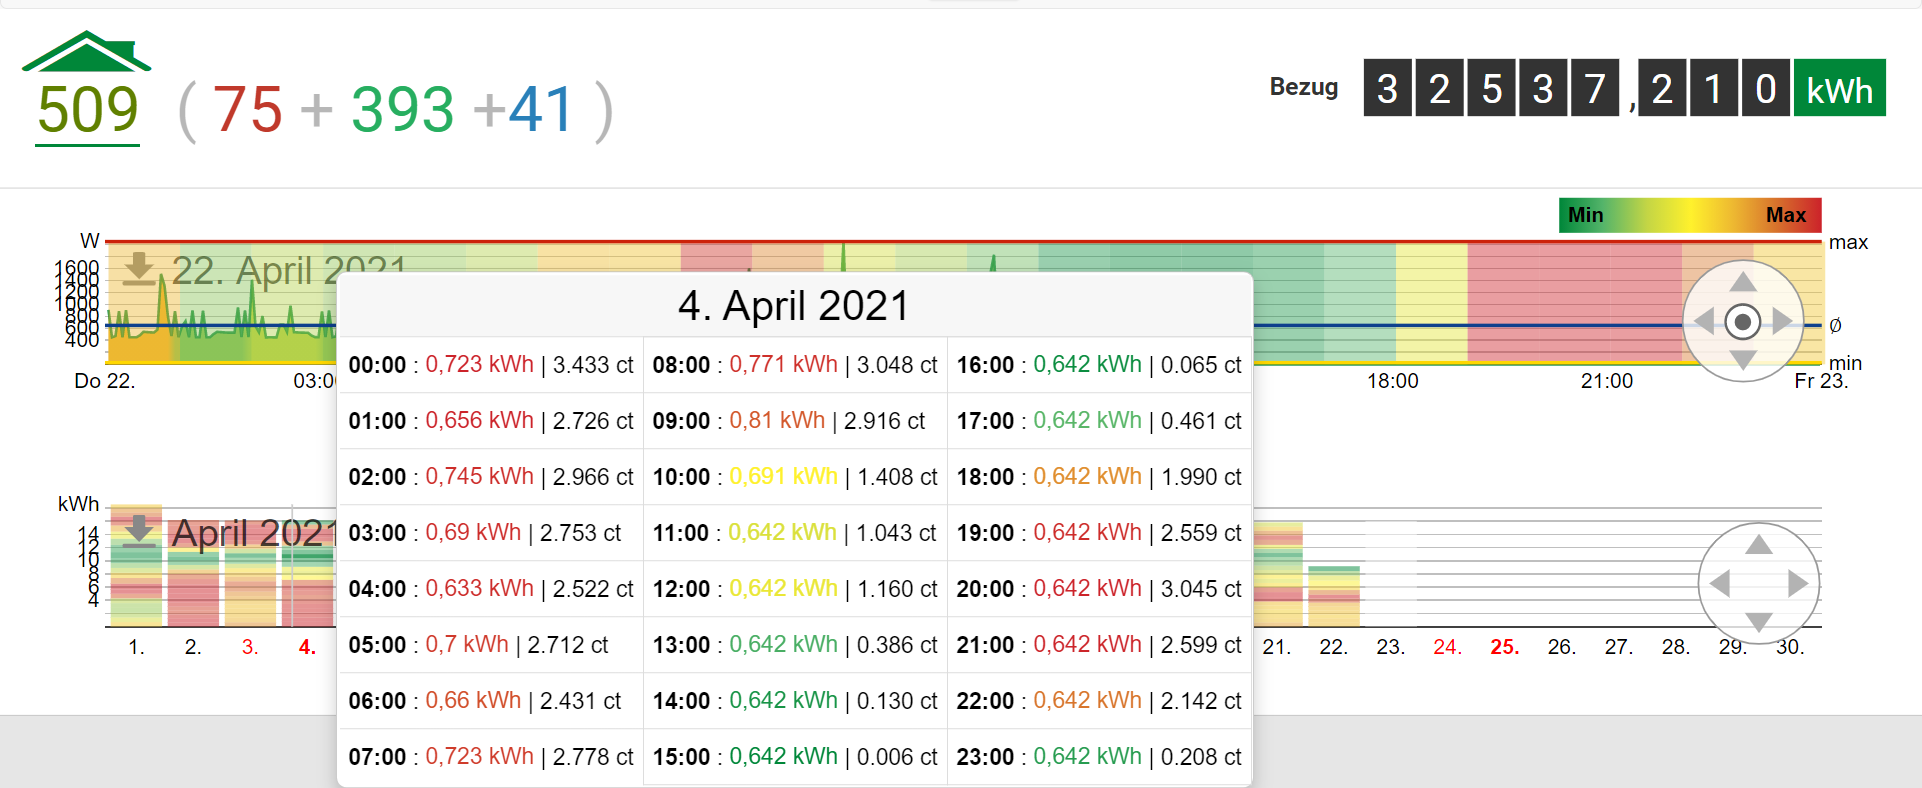Click center reset button of daily chart navigator
The height and width of the screenshot is (788, 1922).
1743,322
